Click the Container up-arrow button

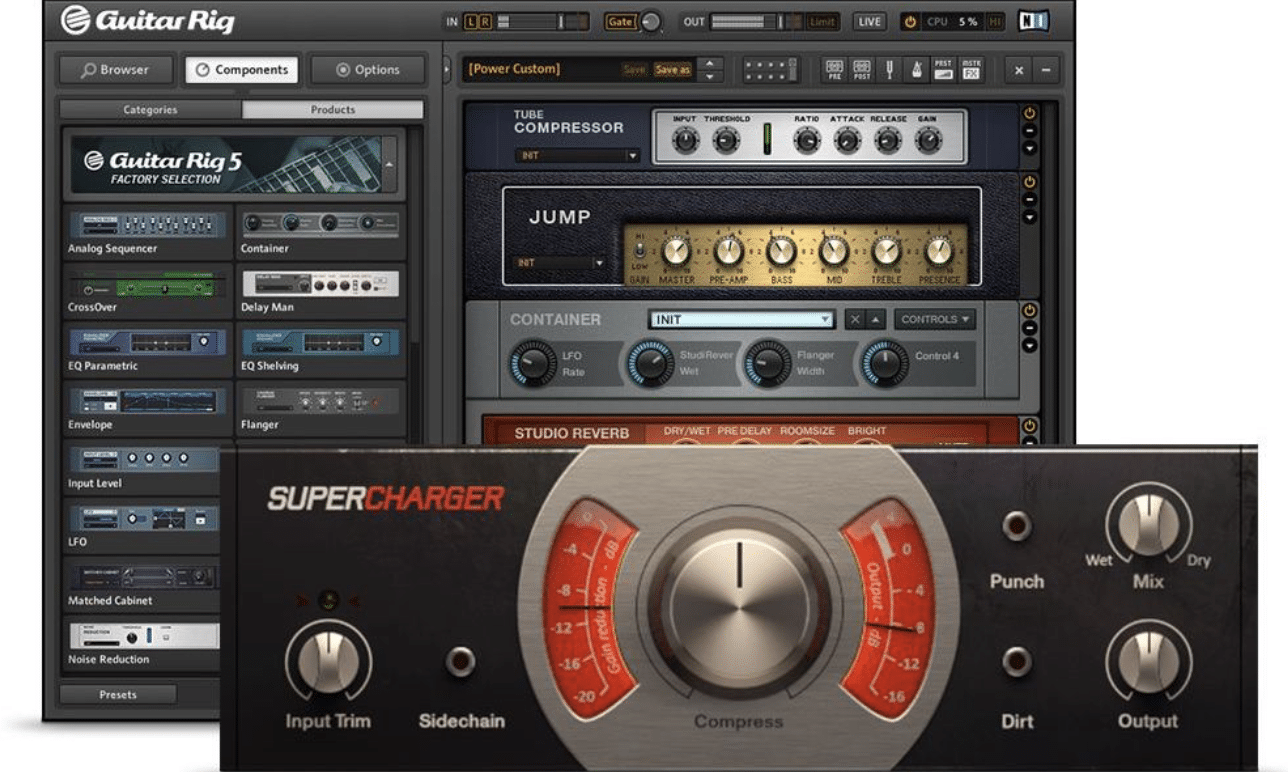(876, 320)
